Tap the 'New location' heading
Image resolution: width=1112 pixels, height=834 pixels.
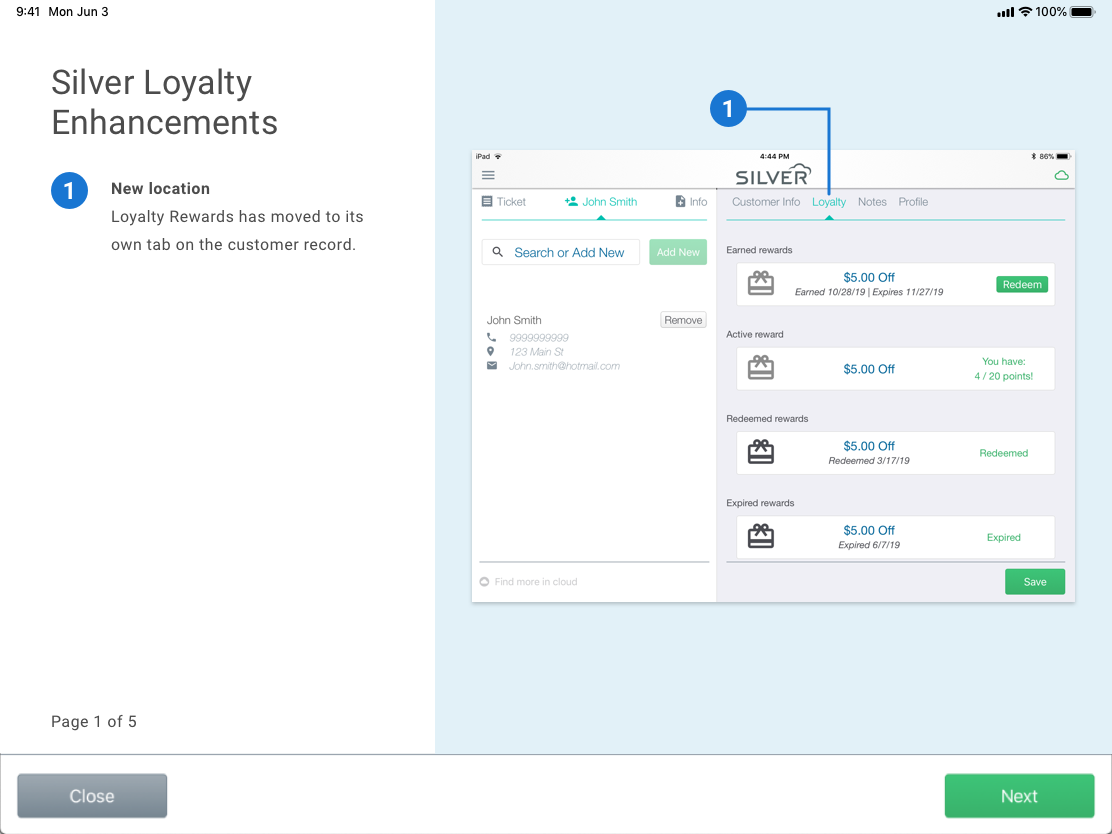(160, 189)
